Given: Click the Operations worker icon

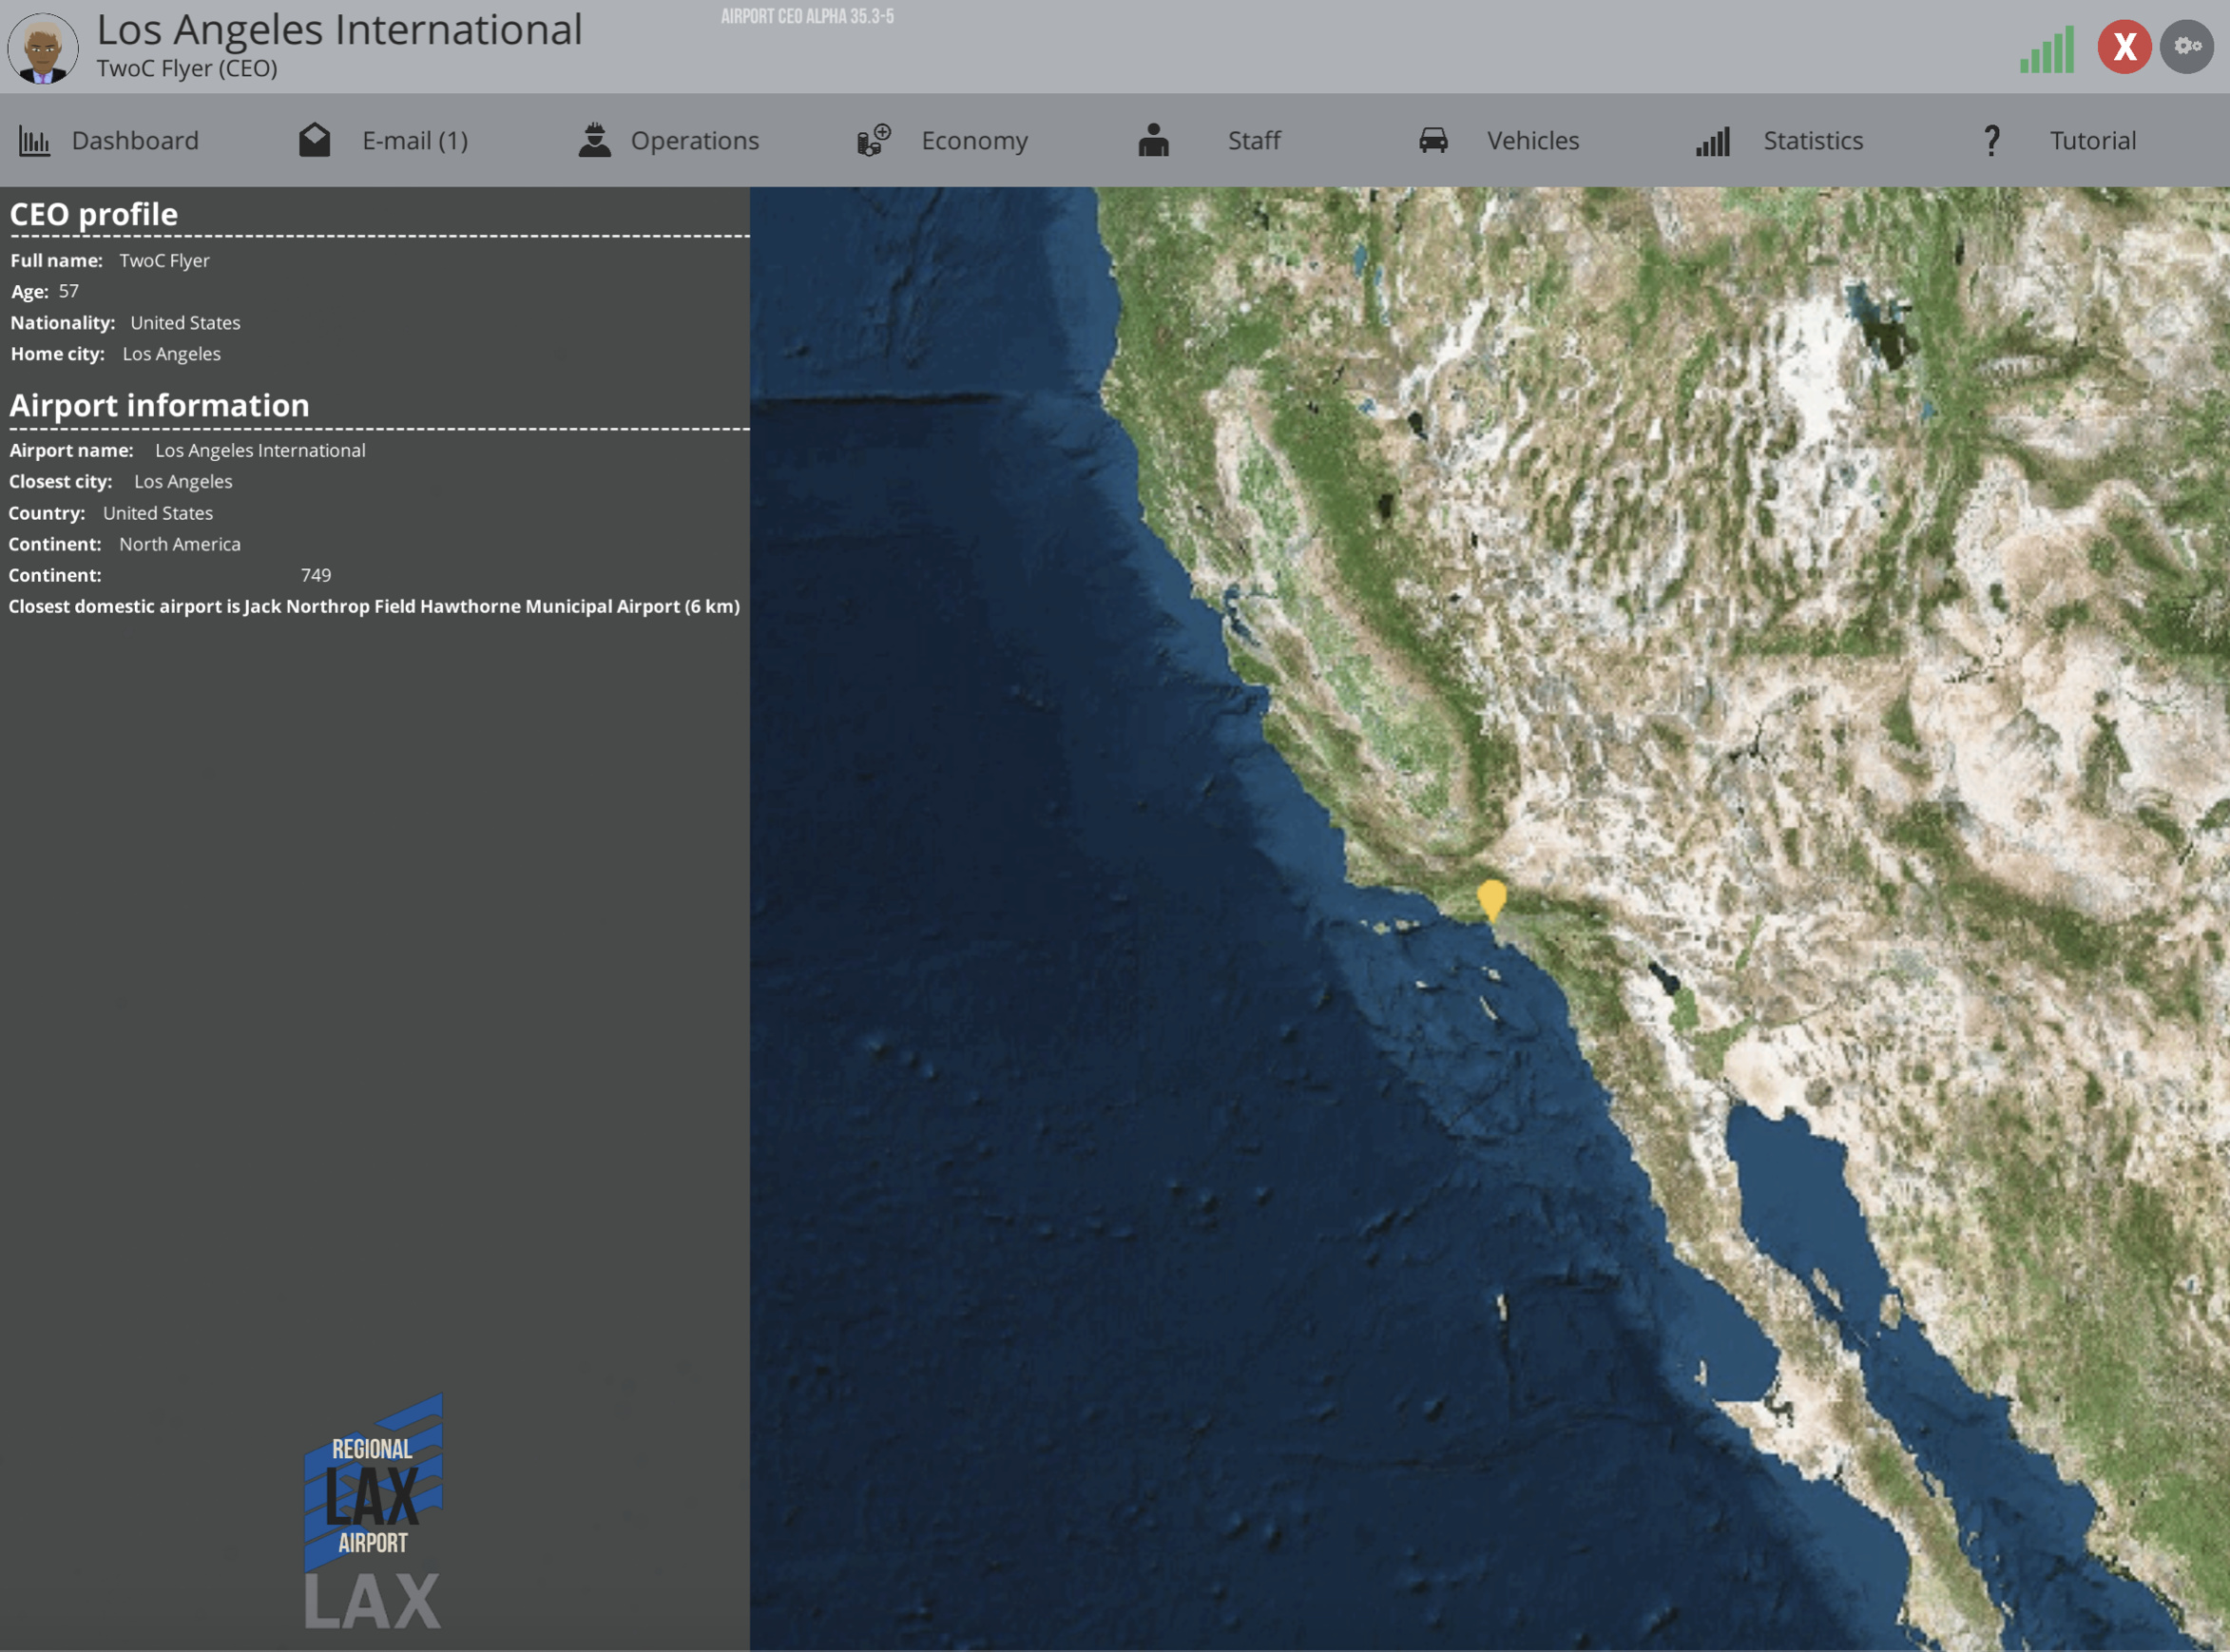Looking at the screenshot, I should [595, 140].
